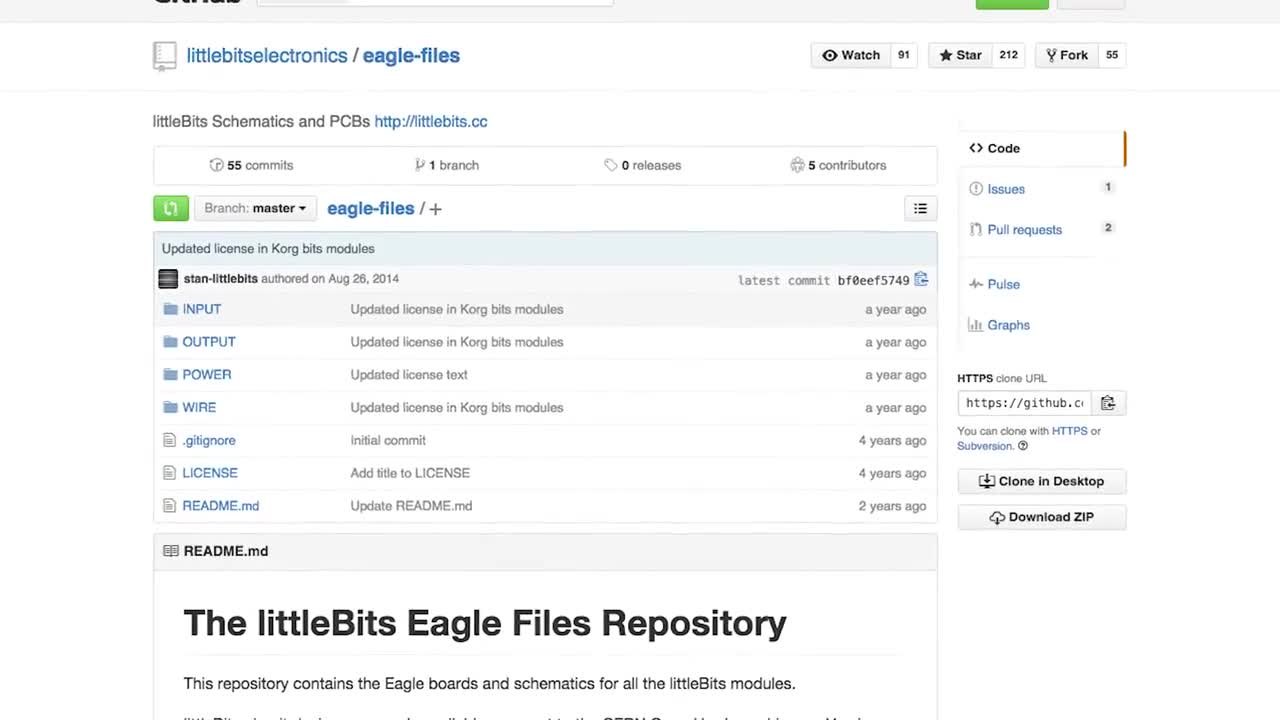Screen dimensions: 1280x720
Task: Click the branch icon next to 1 branch
Action: coord(420,165)
